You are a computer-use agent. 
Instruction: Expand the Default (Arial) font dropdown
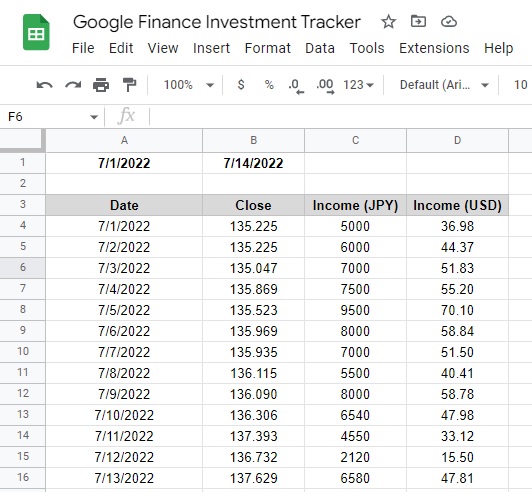(x=444, y=85)
